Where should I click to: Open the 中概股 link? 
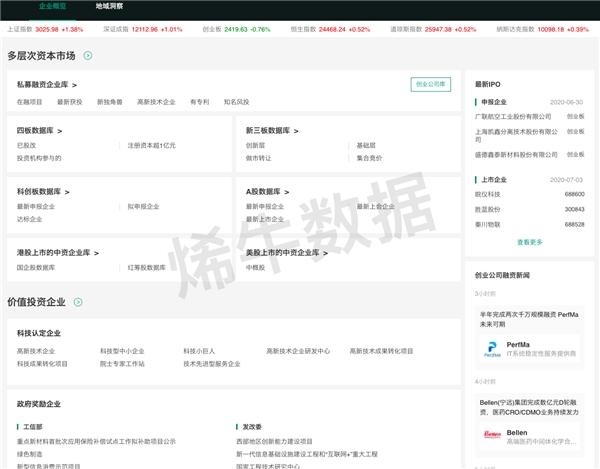pyautogui.click(x=255, y=267)
